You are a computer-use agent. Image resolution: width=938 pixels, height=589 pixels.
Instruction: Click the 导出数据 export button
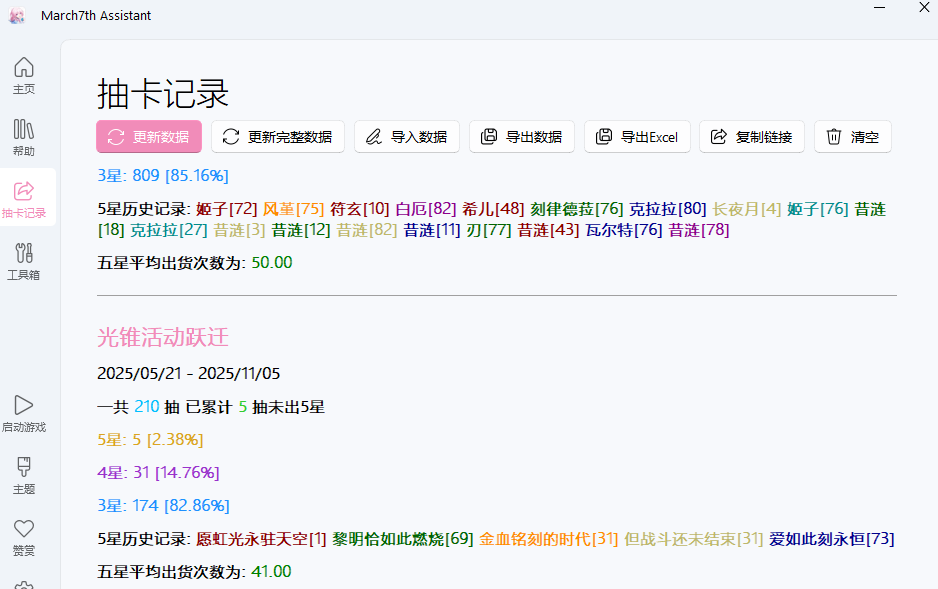click(x=521, y=137)
